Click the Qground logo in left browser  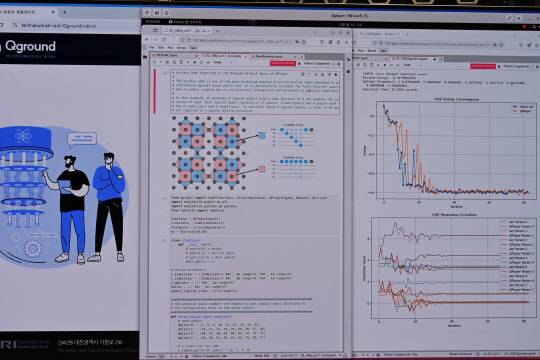[30, 46]
